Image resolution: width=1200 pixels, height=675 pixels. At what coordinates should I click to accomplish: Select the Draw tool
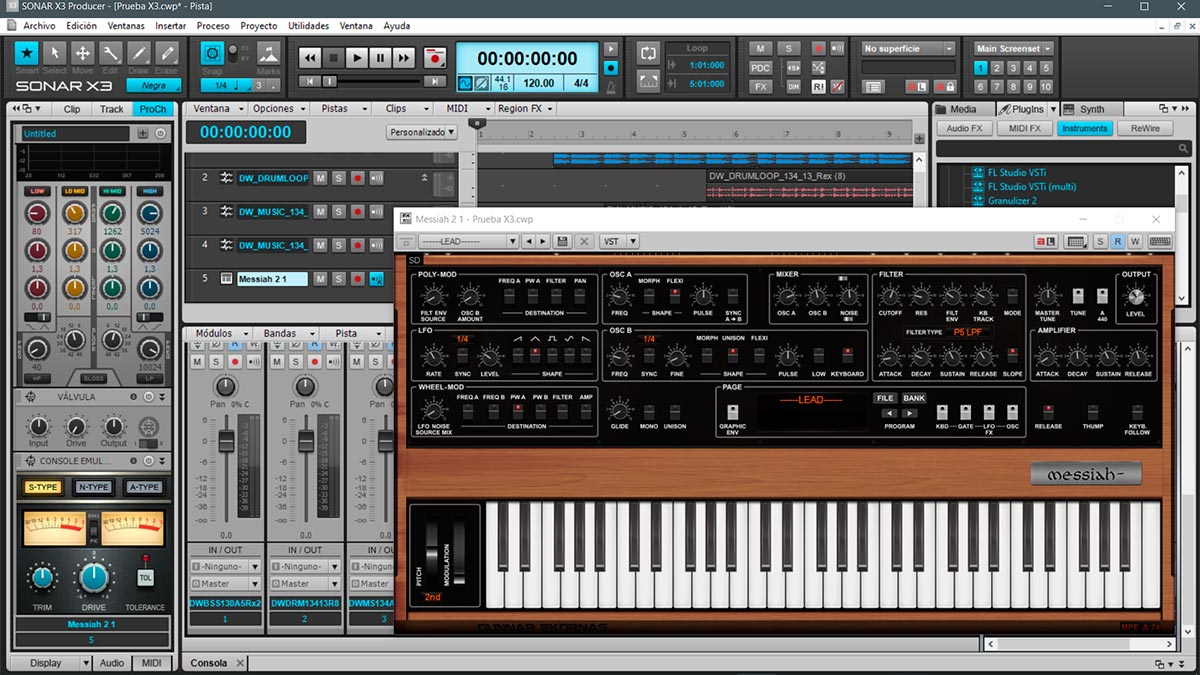[x=139, y=53]
